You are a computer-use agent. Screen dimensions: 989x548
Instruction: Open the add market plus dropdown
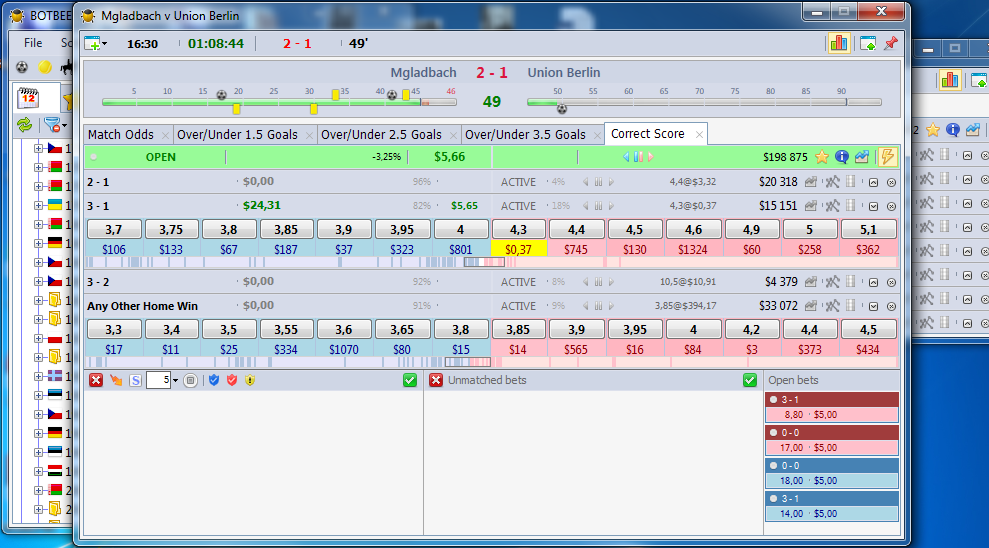click(x=96, y=44)
